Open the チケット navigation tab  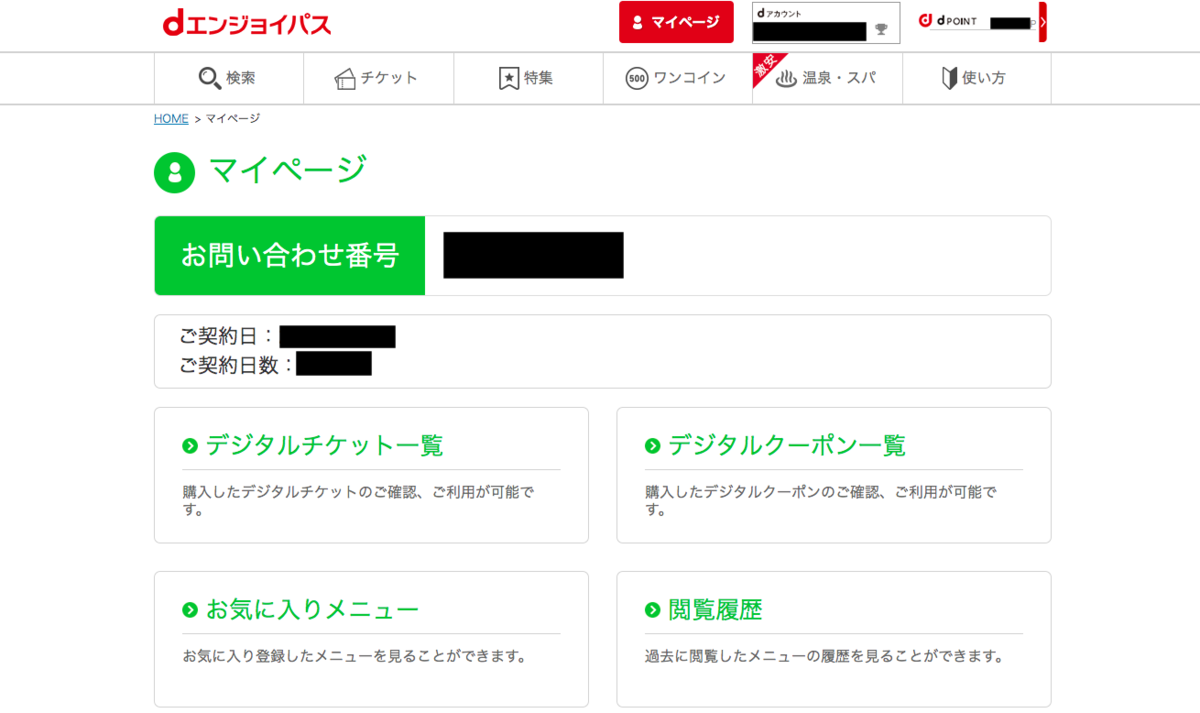[379, 78]
